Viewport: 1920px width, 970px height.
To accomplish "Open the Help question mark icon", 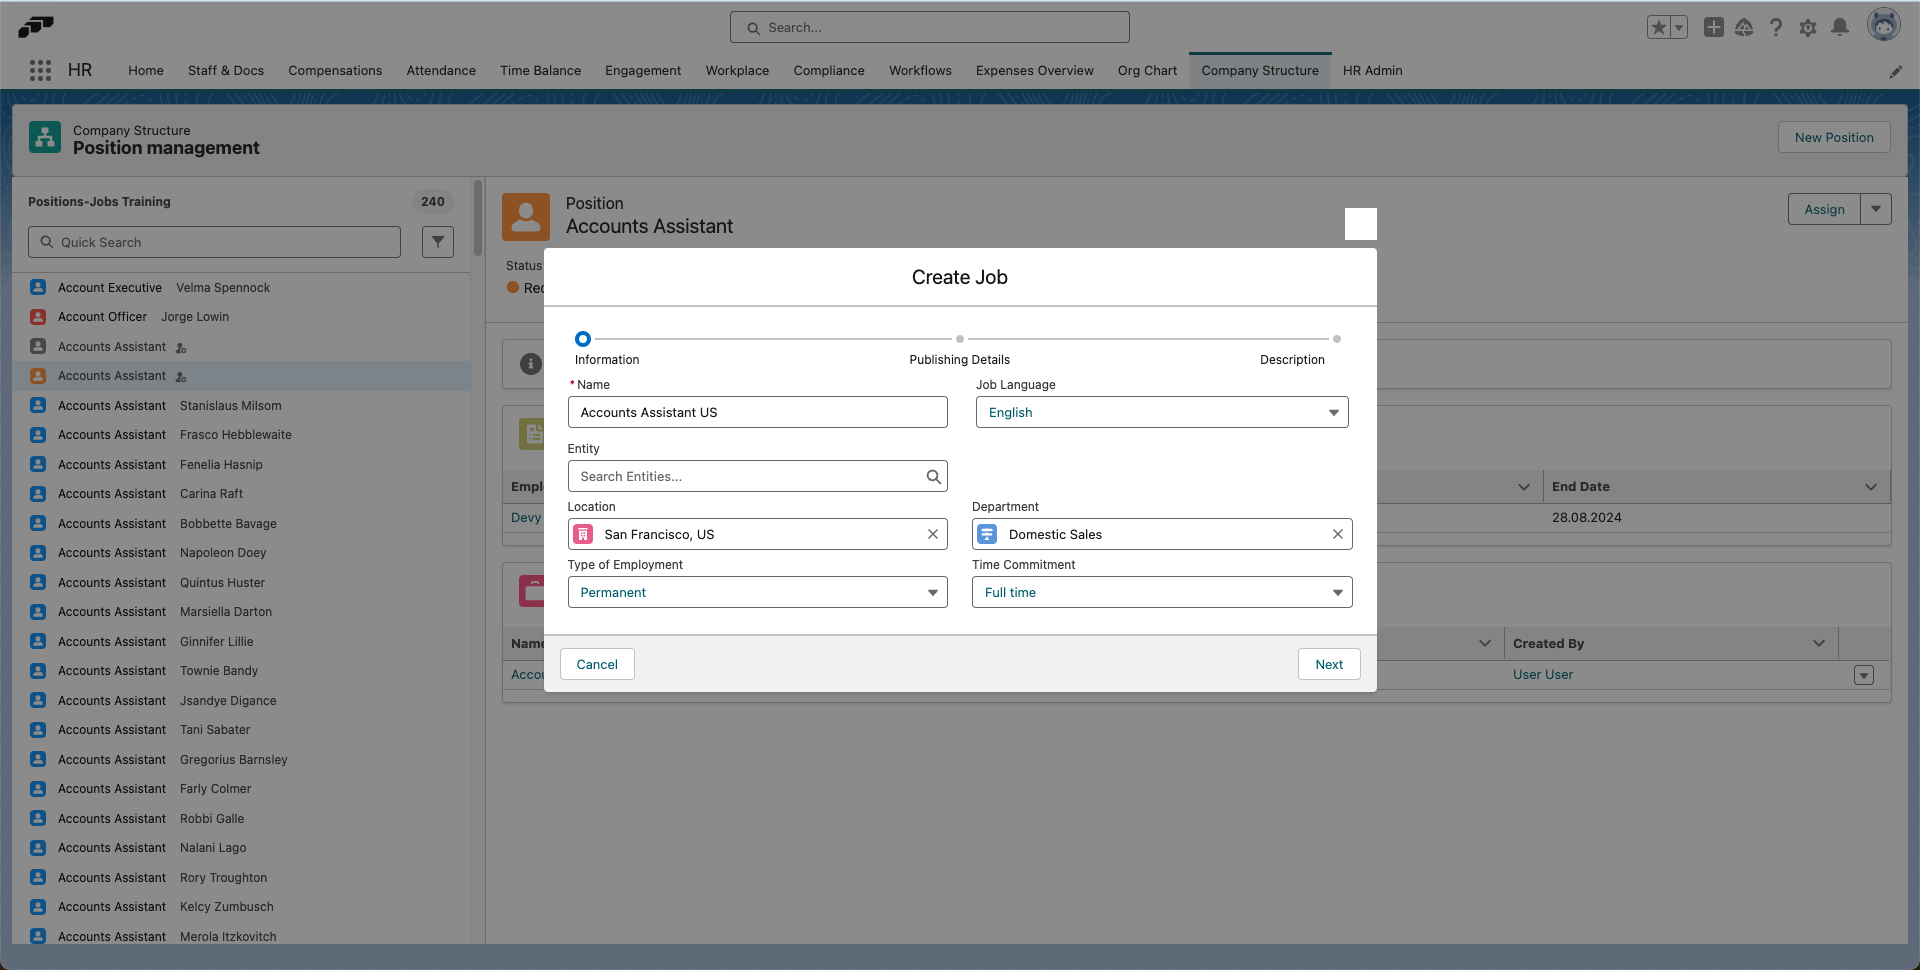I will point(1776,27).
